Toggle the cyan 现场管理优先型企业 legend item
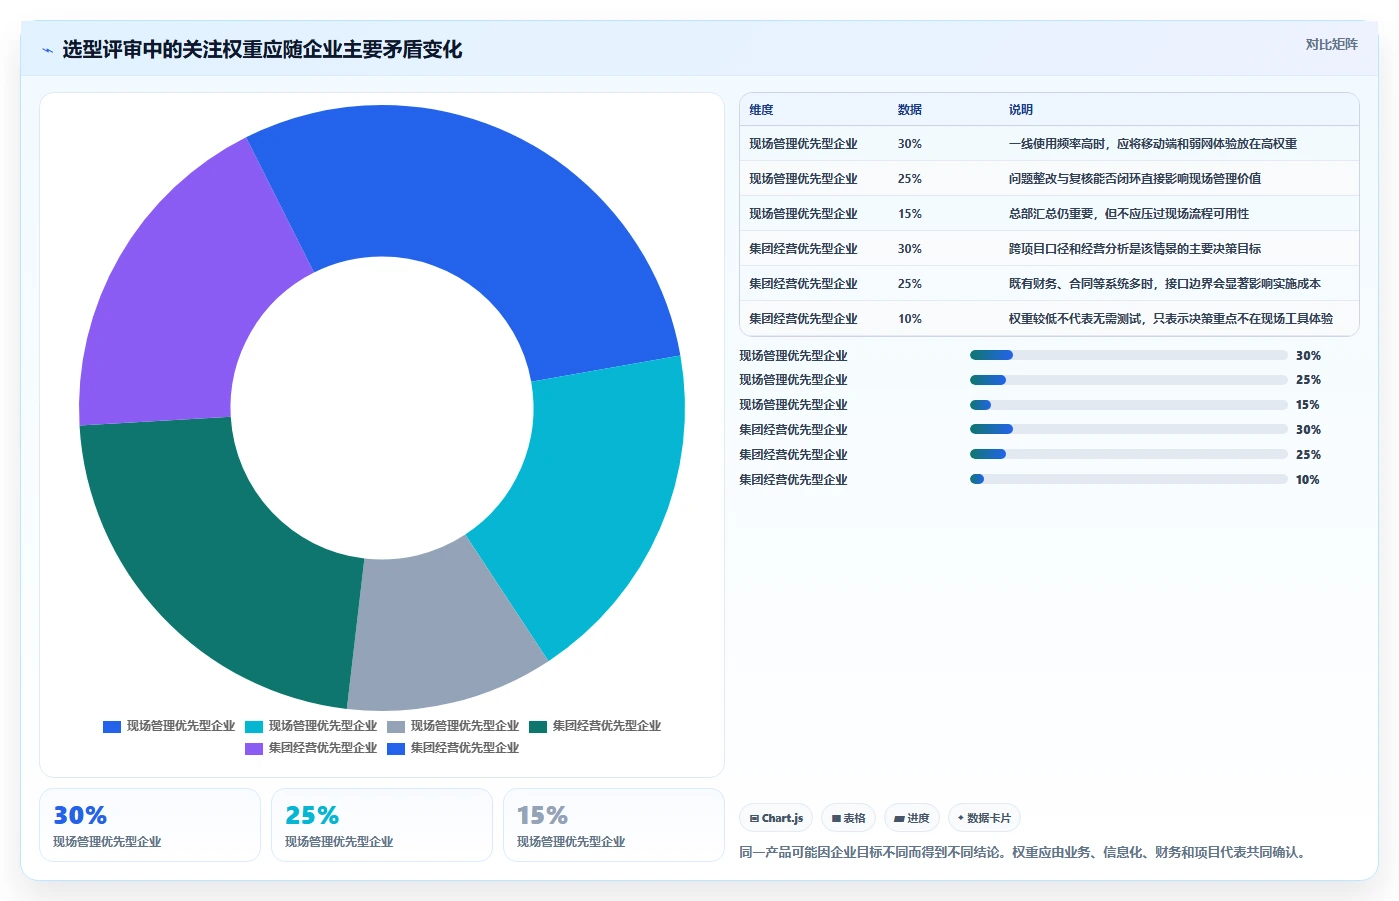This screenshot has height=901, width=1399. tap(311, 726)
